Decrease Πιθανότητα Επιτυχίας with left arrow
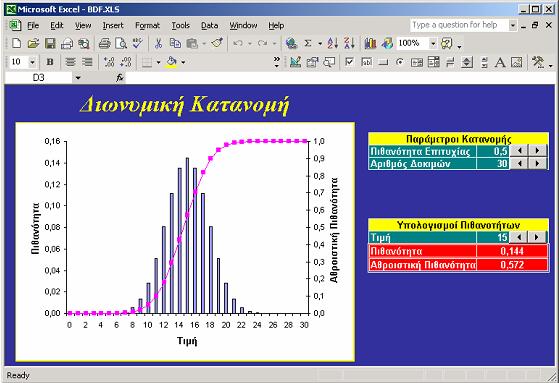The width and height of the screenshot is (559, 383). click(x=519, y=150)
